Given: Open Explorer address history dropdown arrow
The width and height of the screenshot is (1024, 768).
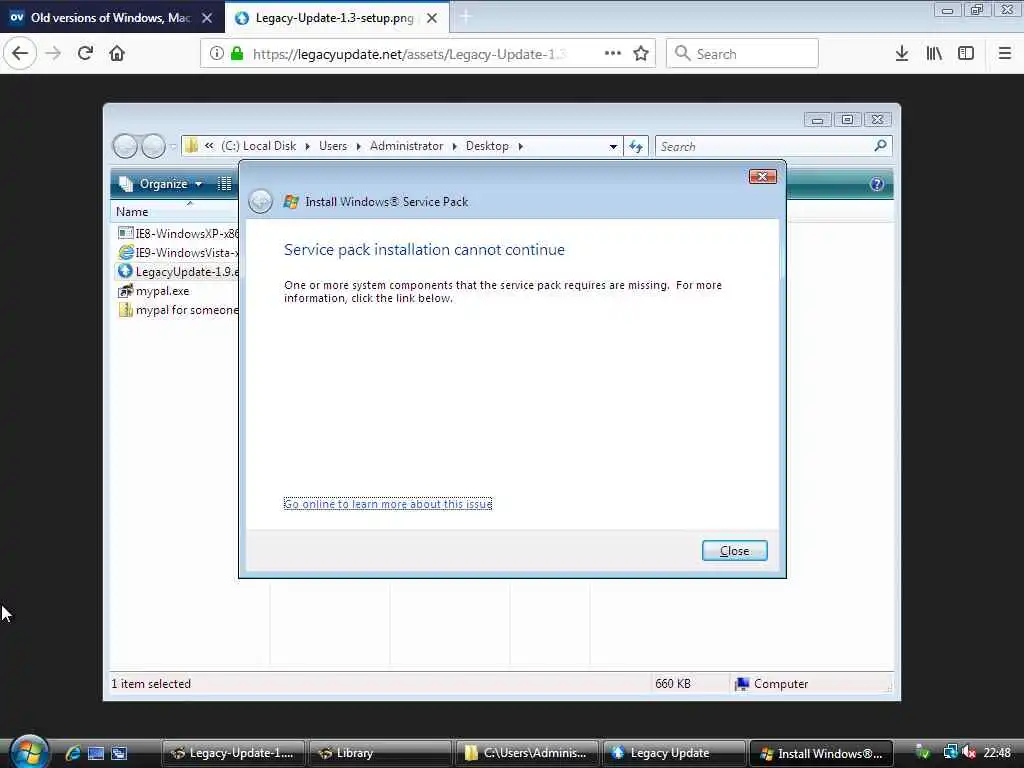Looking at the screenshot, I should (x=613, y=146).
